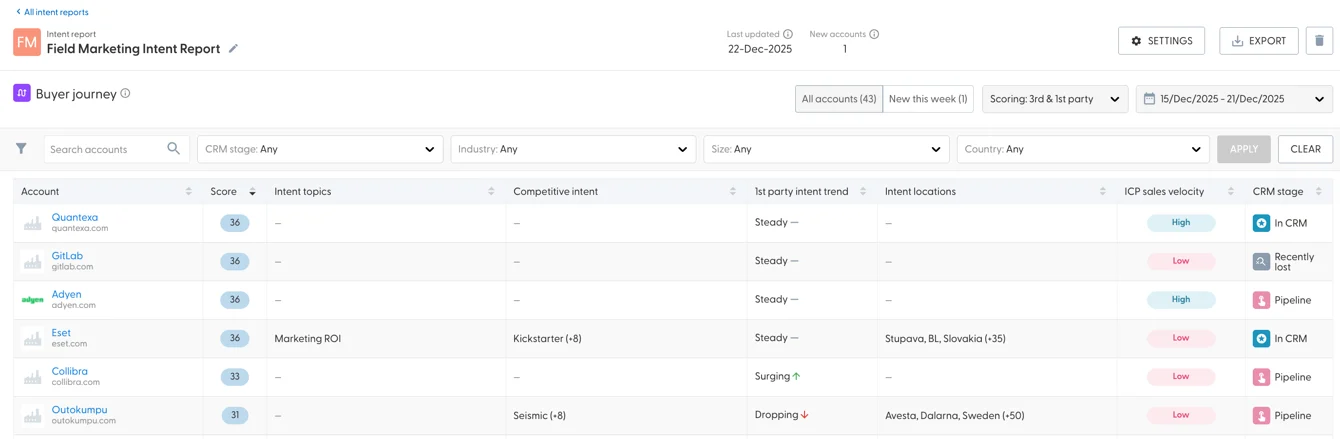
Task: Click the info icon next to Last updated
Action: click(x=788, y=34)
